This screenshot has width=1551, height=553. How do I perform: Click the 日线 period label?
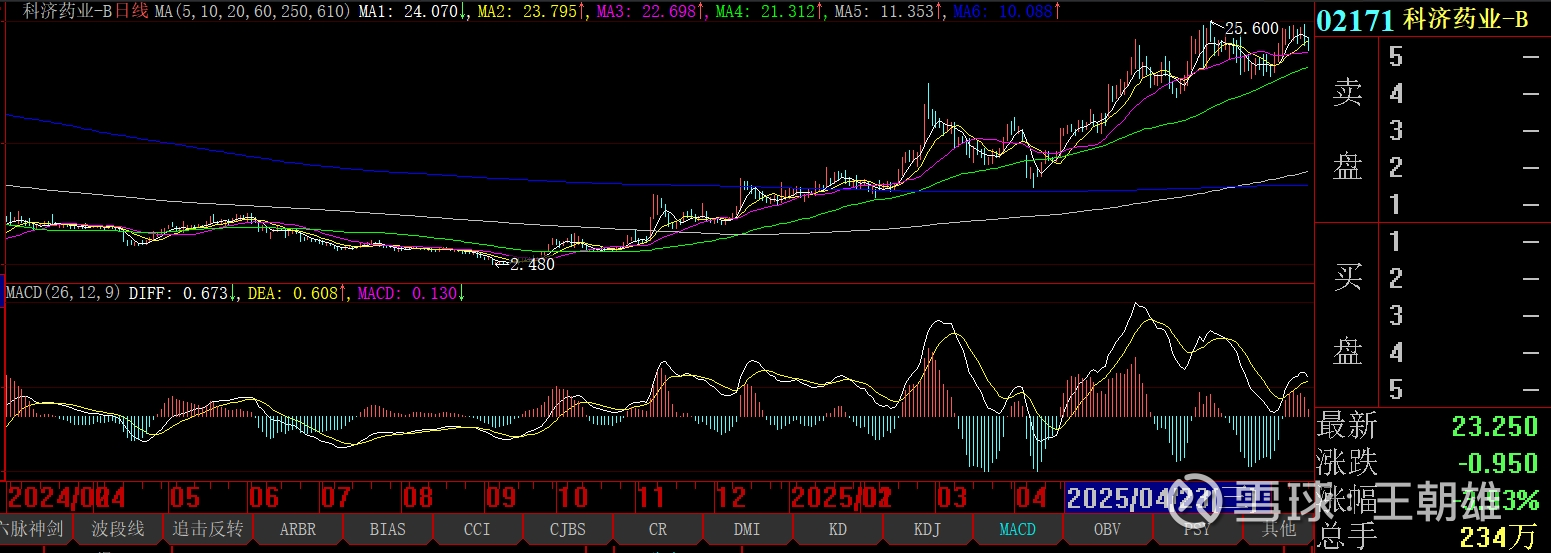[x=131, y=11]
